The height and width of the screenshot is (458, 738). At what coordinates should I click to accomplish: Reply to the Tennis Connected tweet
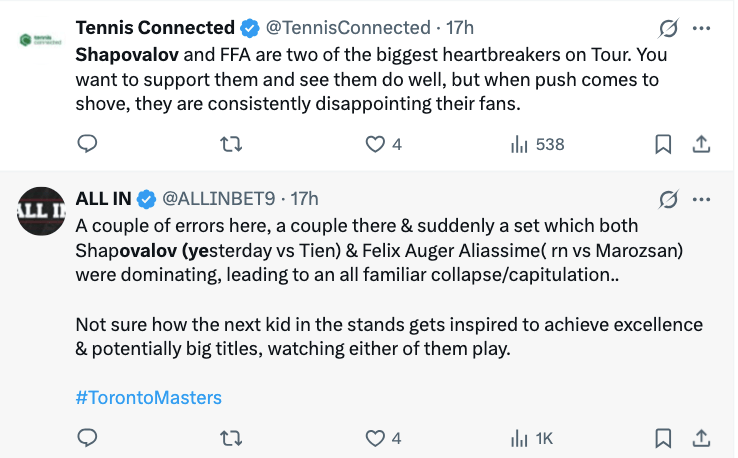(87, 144)
